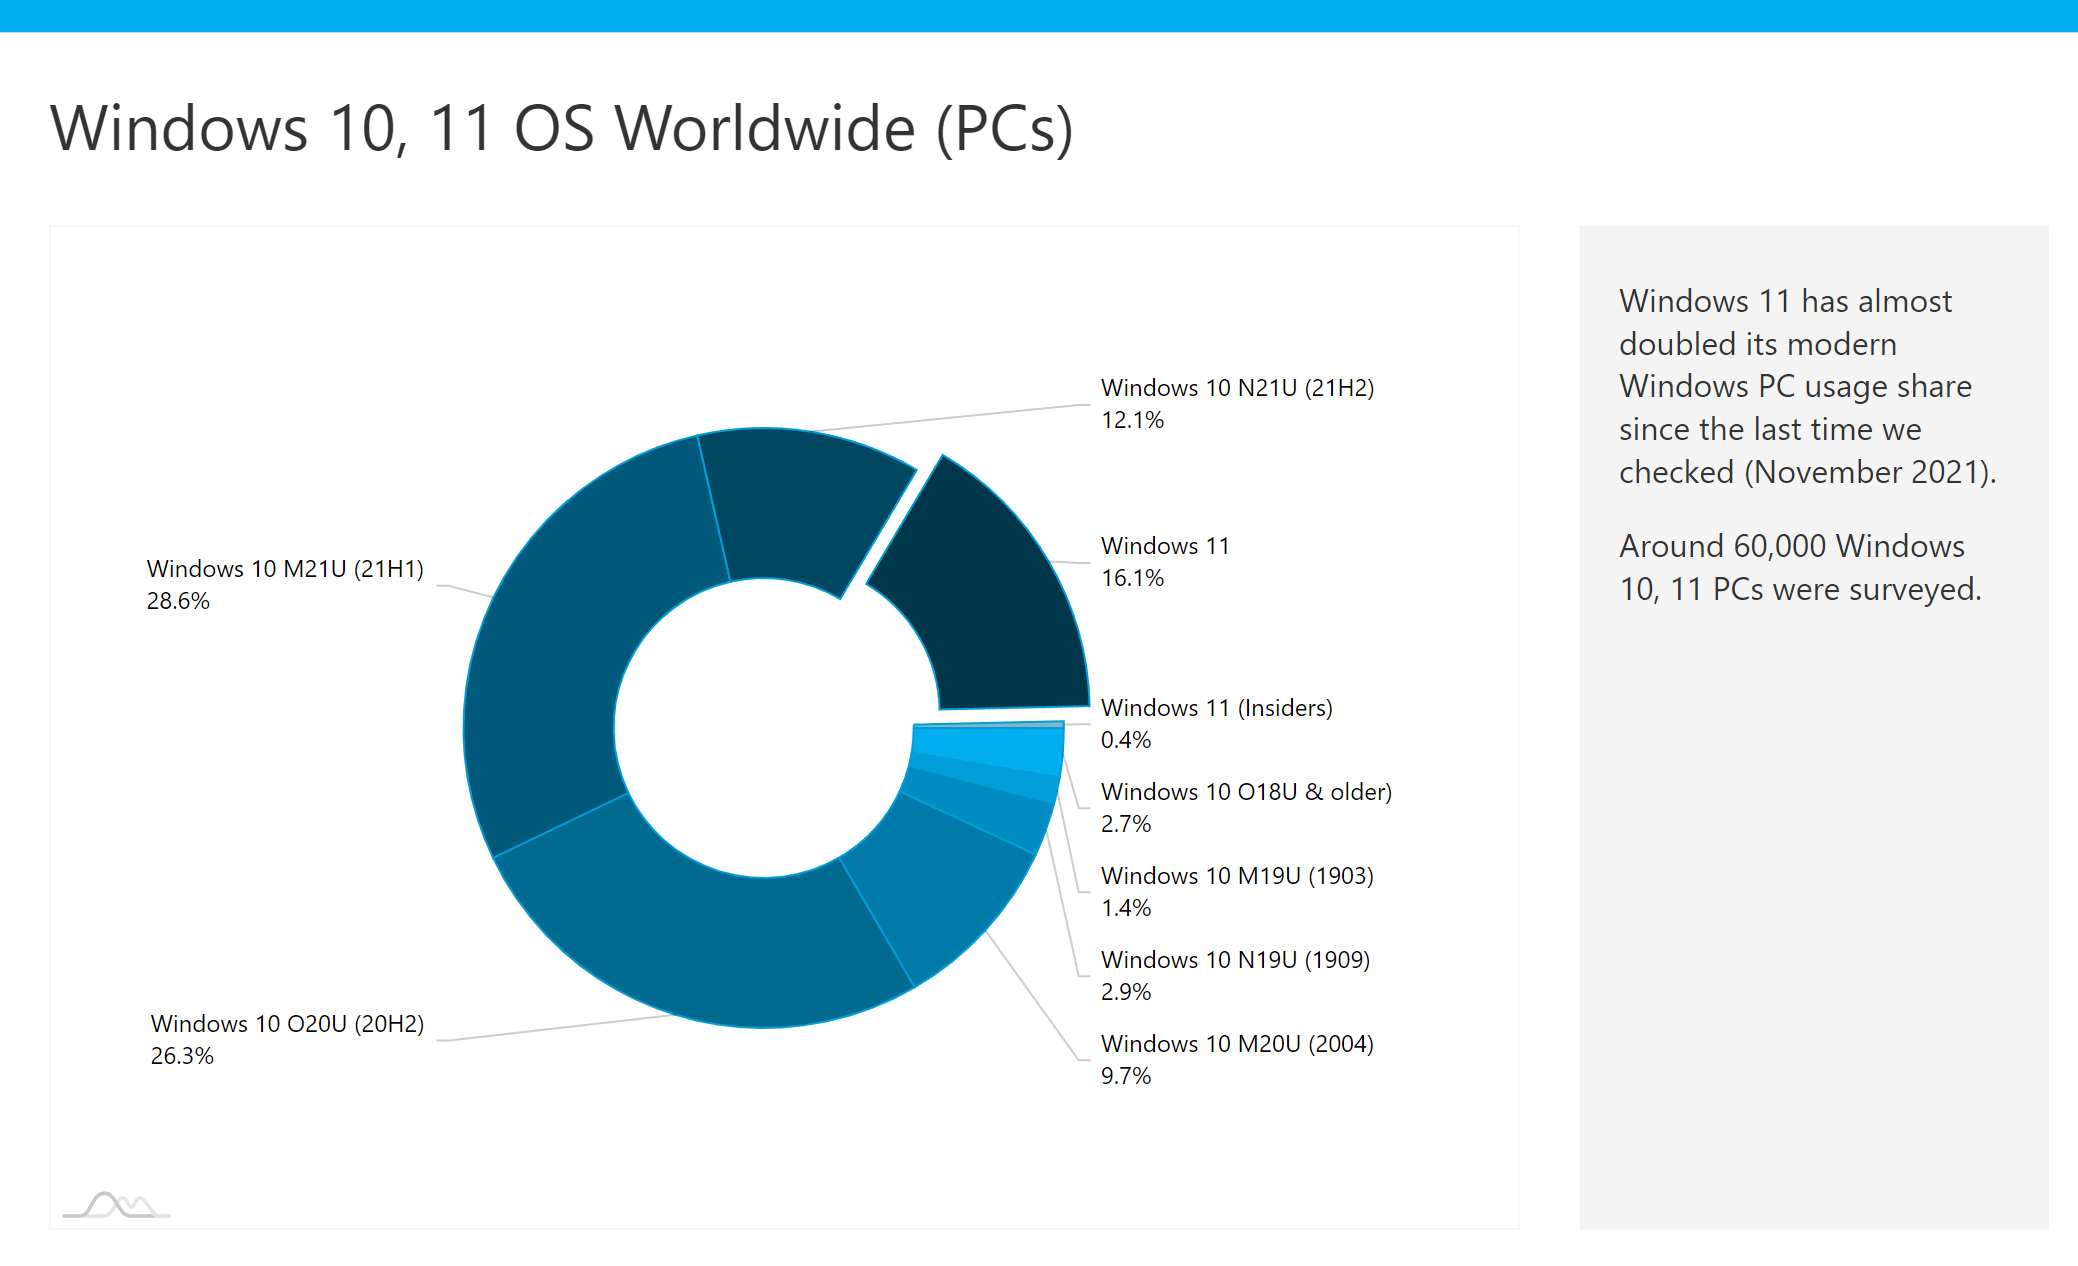Viewport: 2078px width, 1266px height.
Task: Click the AdDuplex logo icon in chart corner
Action: [x=117, y=1204]
